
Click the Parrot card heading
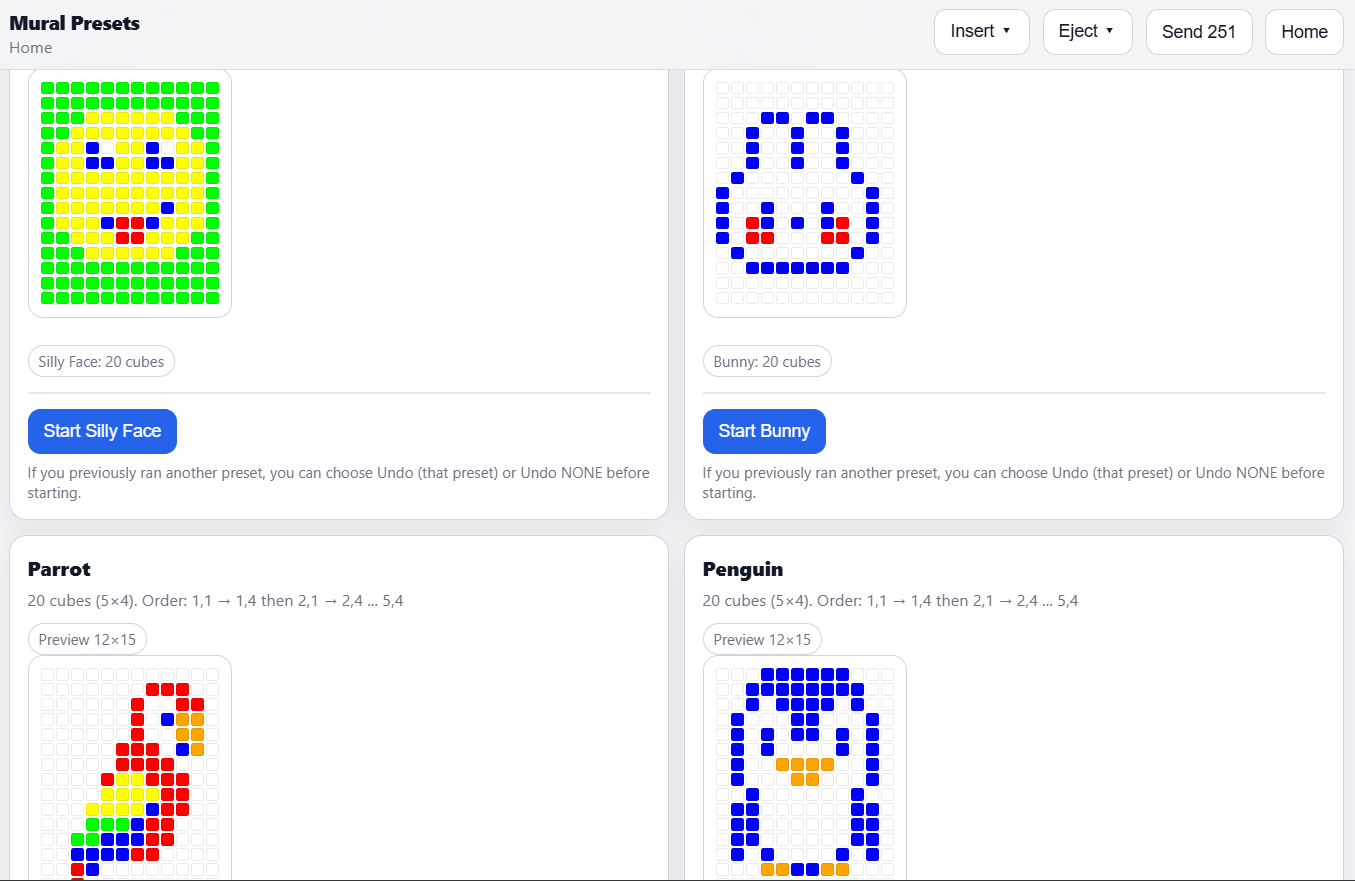tap(59, 569)
